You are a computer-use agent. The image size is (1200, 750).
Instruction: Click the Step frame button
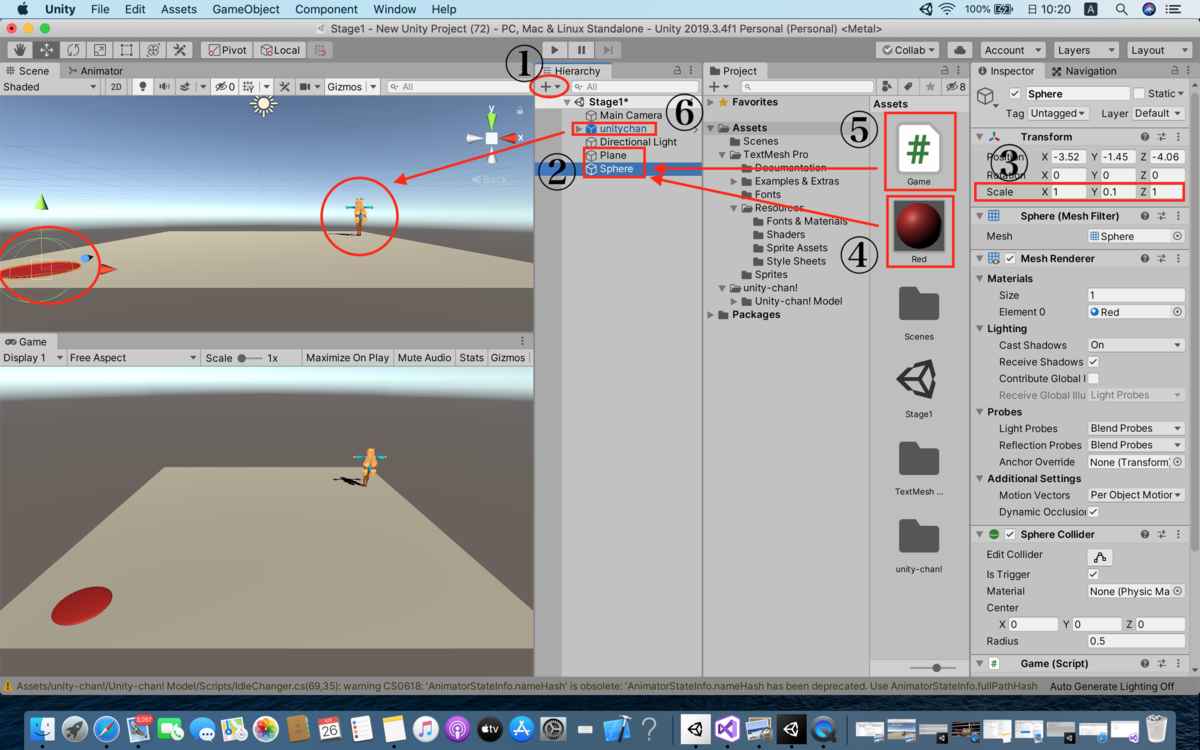click(608, 50)
